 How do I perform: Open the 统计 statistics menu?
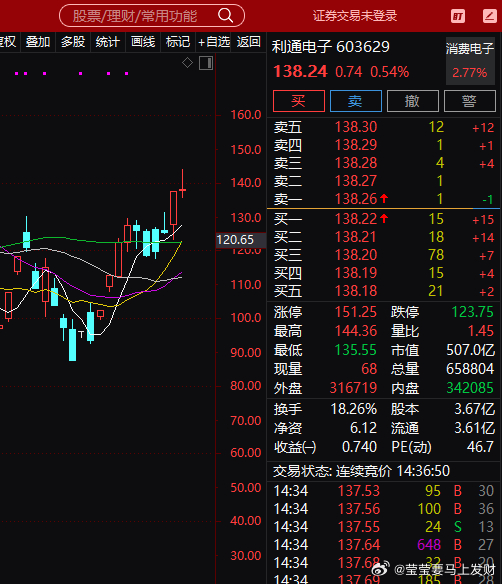point(108,42)
